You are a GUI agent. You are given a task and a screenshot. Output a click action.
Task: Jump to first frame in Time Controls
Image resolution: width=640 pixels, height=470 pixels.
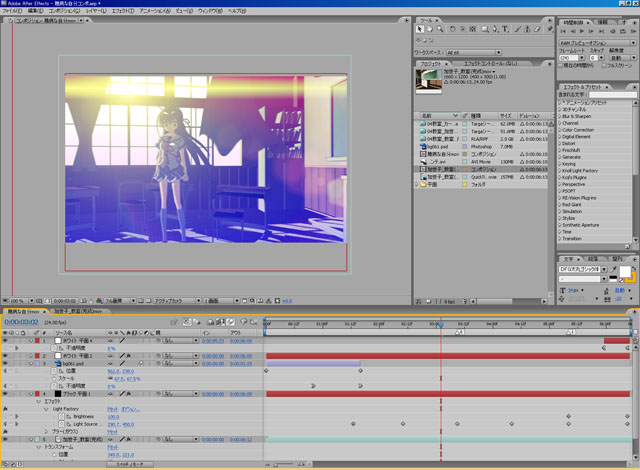(x=563, y=31)
